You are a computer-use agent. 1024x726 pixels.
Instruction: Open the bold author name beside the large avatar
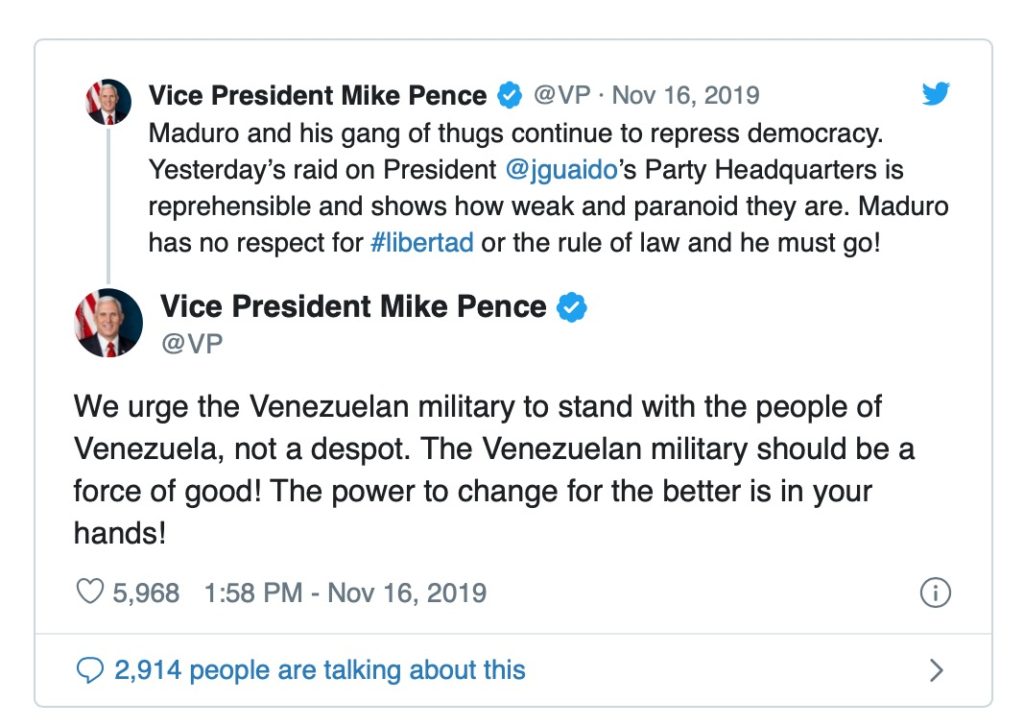click(x=353, y=307)
